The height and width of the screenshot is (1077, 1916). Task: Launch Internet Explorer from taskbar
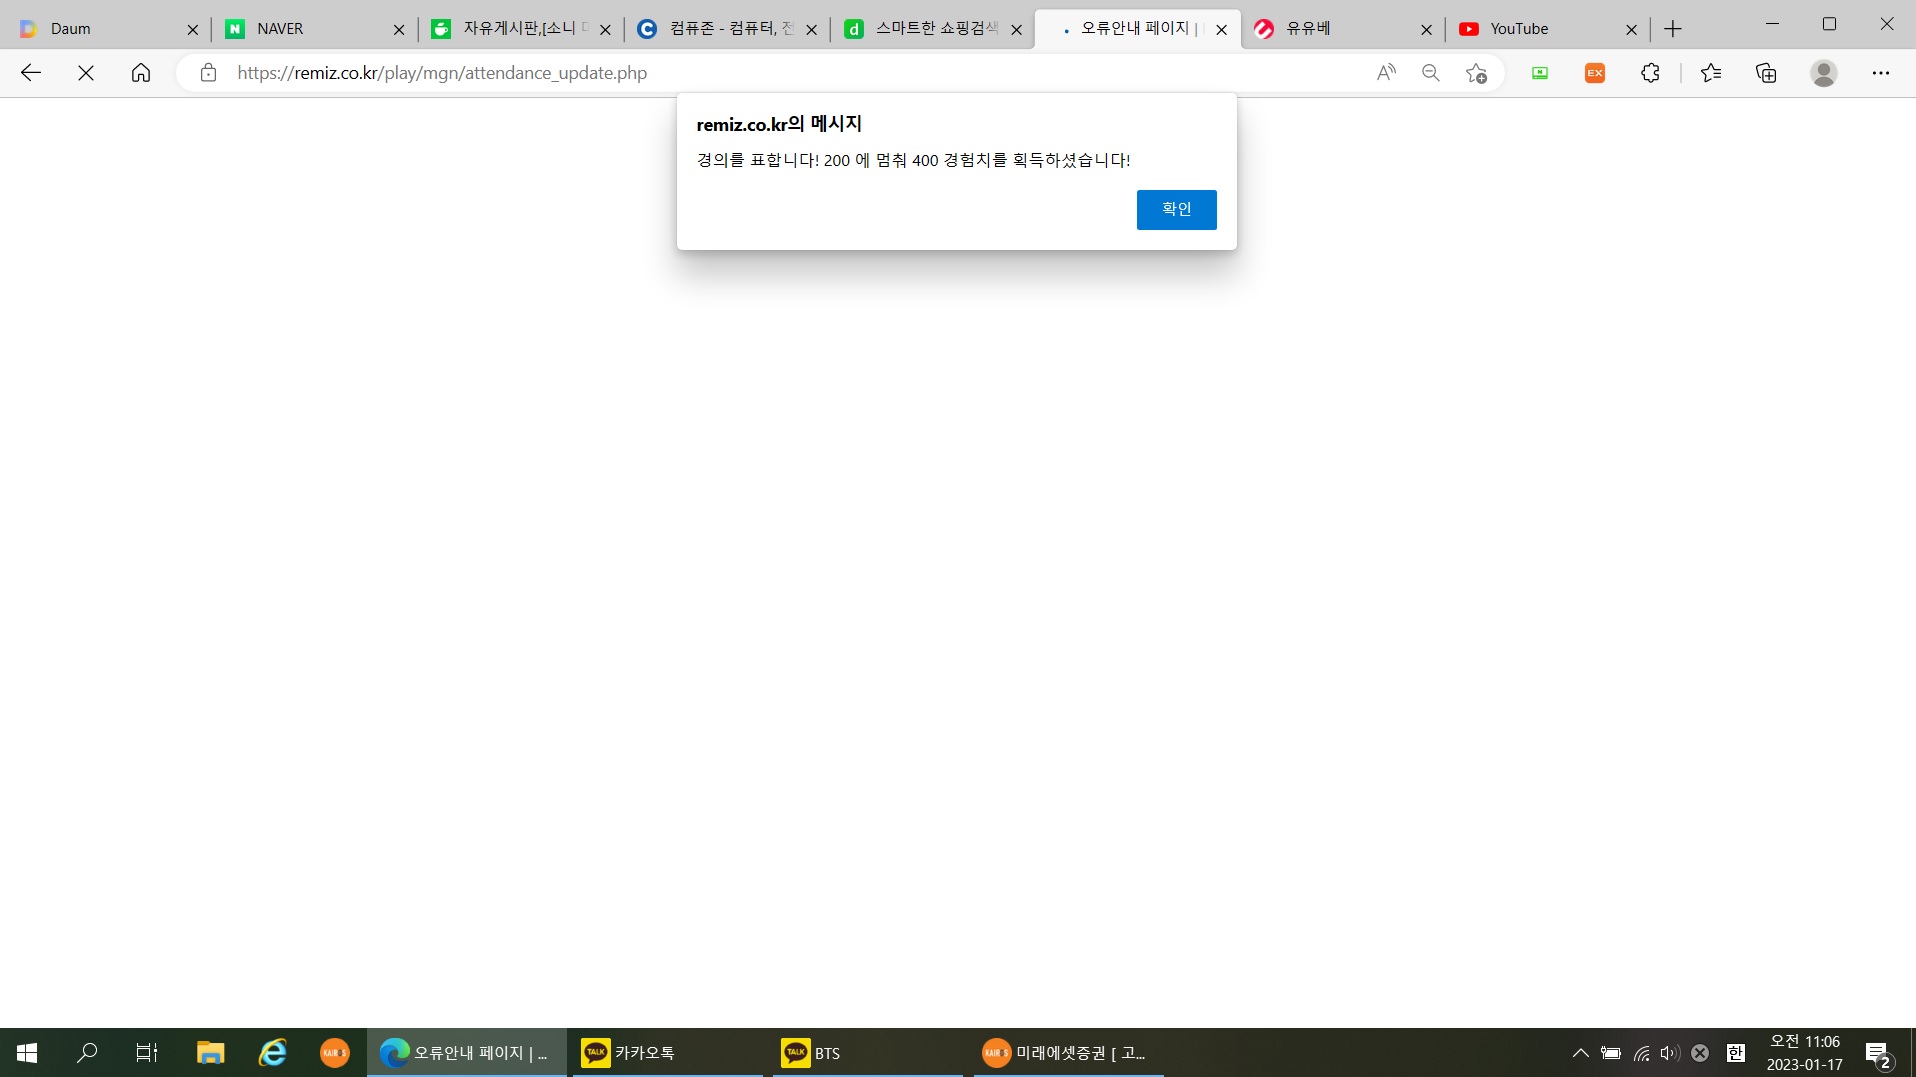pos(272,1052)
